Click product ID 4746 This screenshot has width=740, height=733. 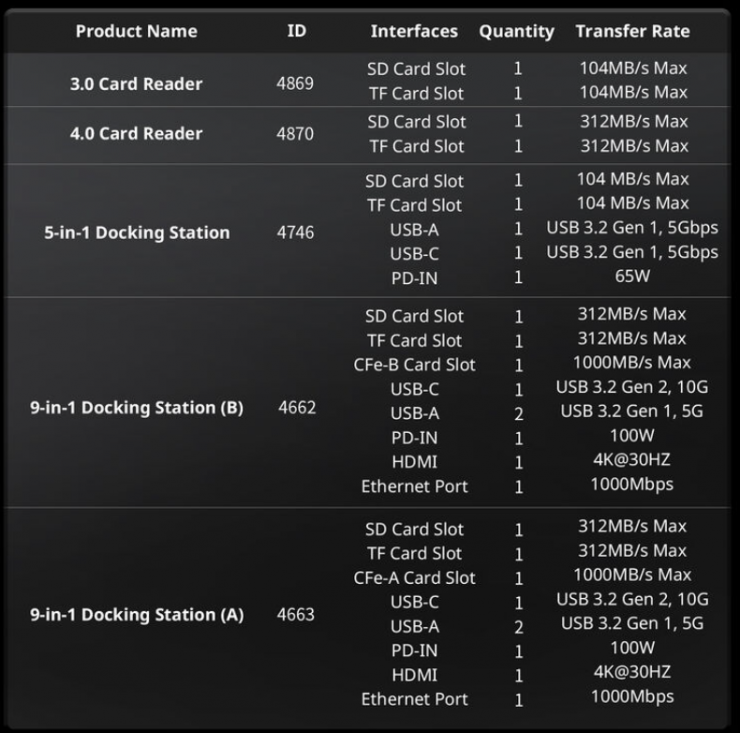[x=295, y=232]
